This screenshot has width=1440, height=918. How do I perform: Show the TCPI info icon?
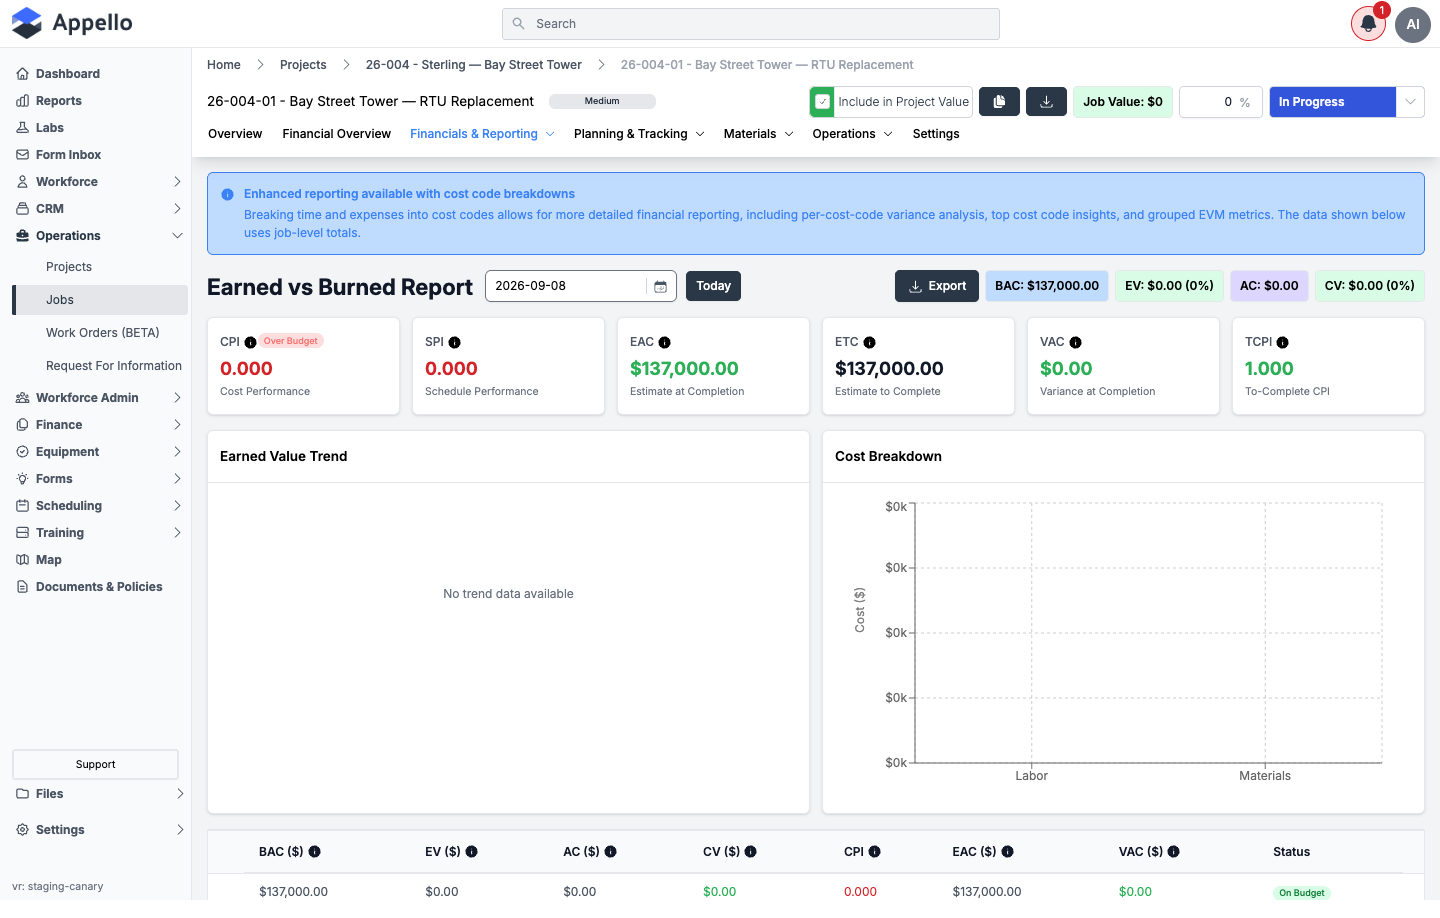pyautogui.click(x=1282, y=342)
